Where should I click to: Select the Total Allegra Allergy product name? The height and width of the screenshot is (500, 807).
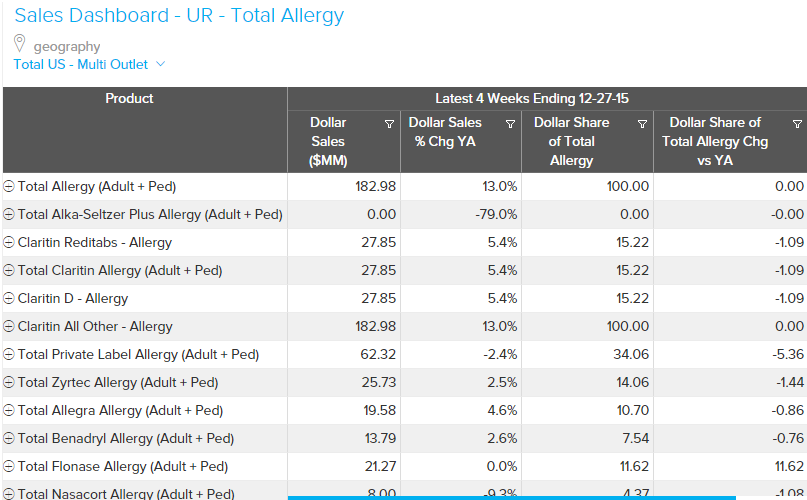pyautogui.click(x=120, y=411)
